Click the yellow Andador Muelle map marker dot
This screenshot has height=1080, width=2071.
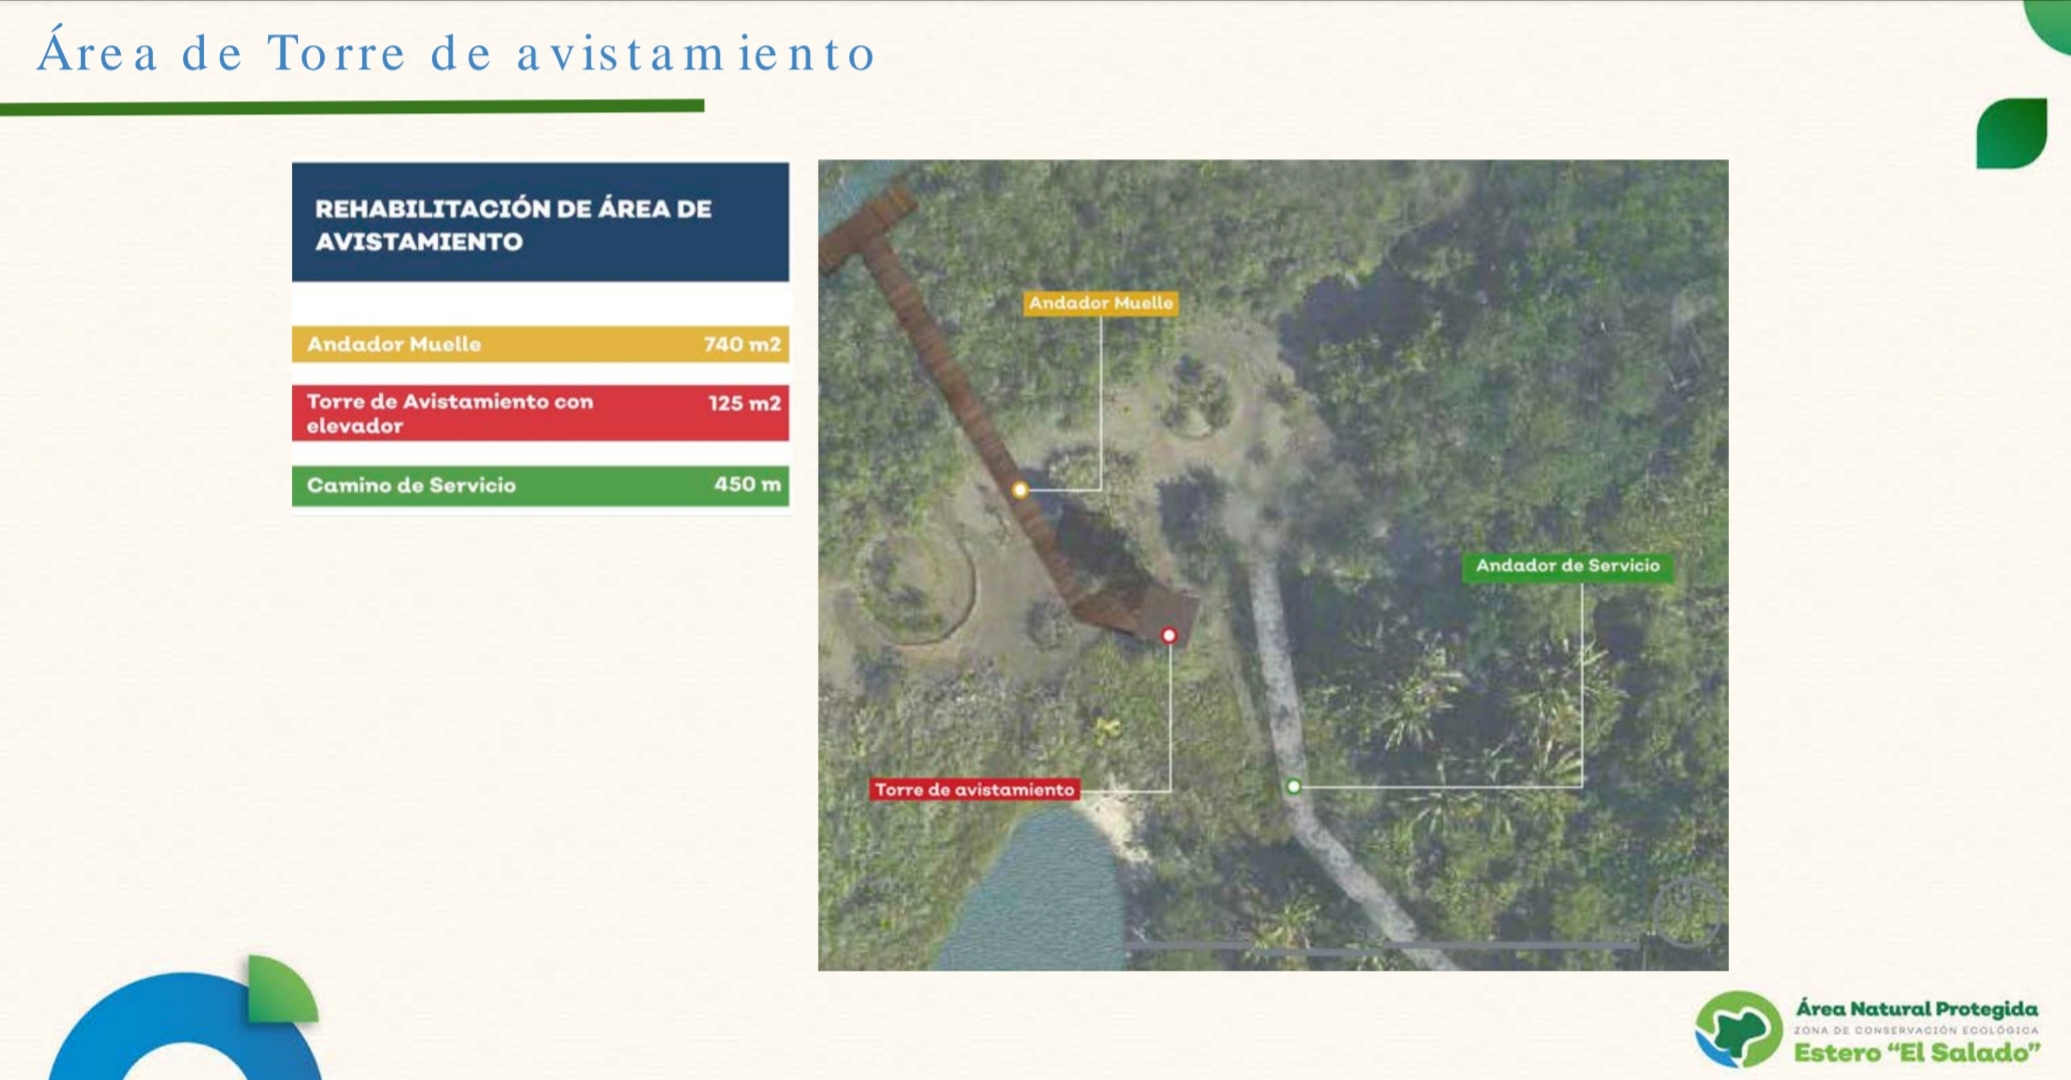1019,490
